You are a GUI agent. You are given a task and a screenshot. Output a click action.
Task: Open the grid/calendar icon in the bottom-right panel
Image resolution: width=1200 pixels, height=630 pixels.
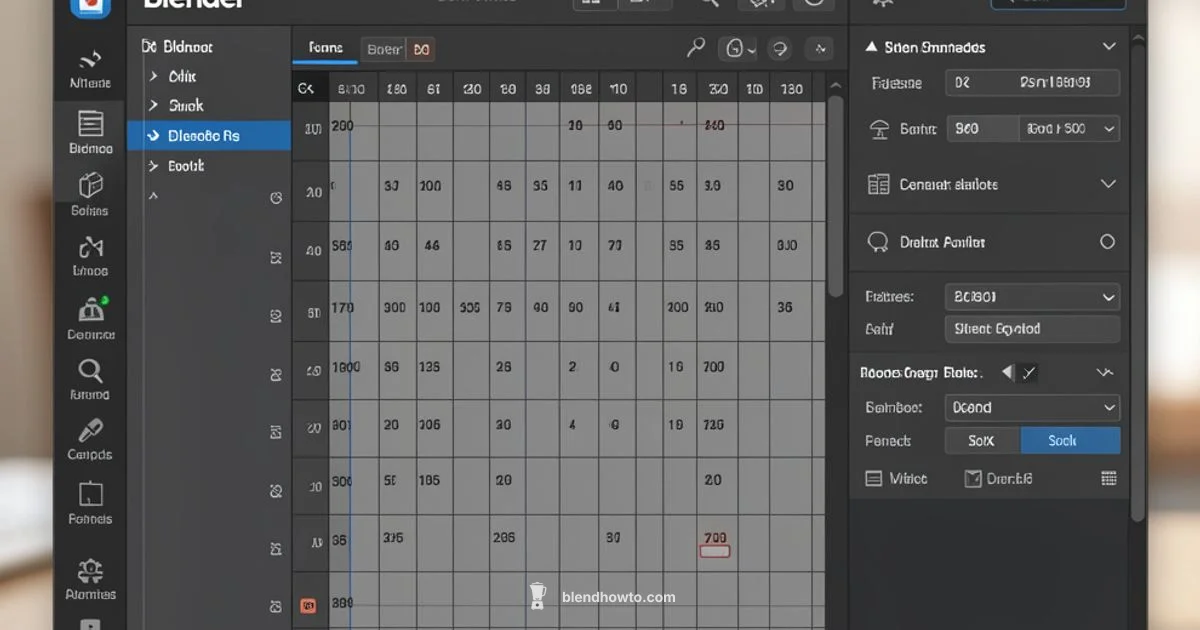(x=1108, y=478)
